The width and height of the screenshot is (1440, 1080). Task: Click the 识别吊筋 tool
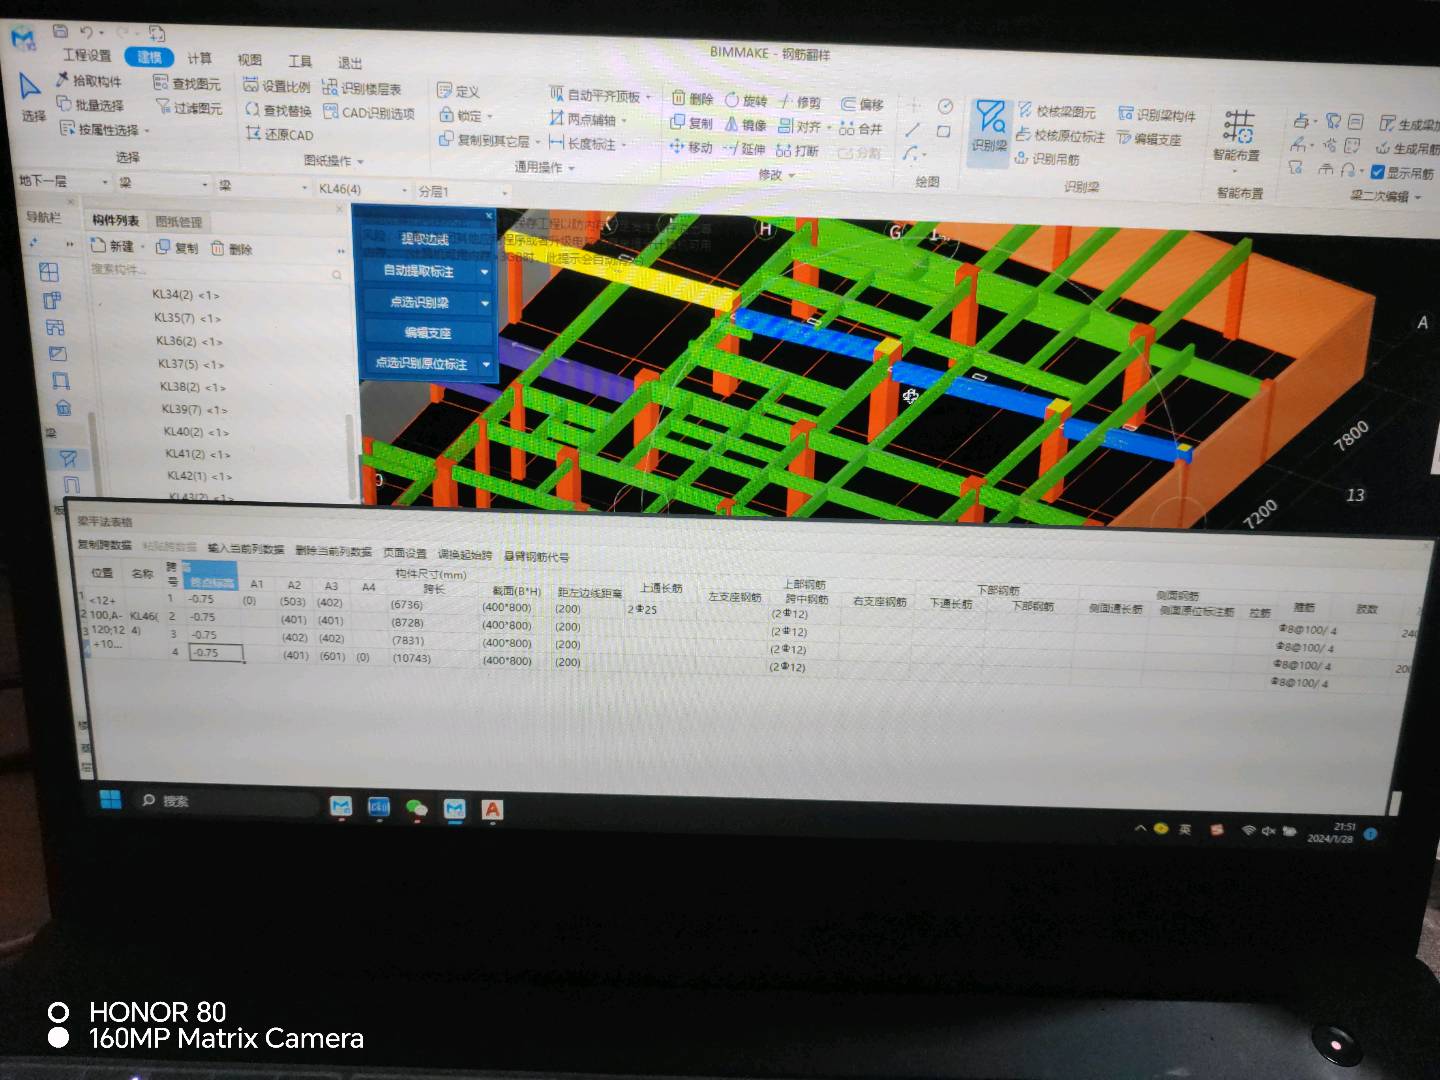(x=1047, y=158)
